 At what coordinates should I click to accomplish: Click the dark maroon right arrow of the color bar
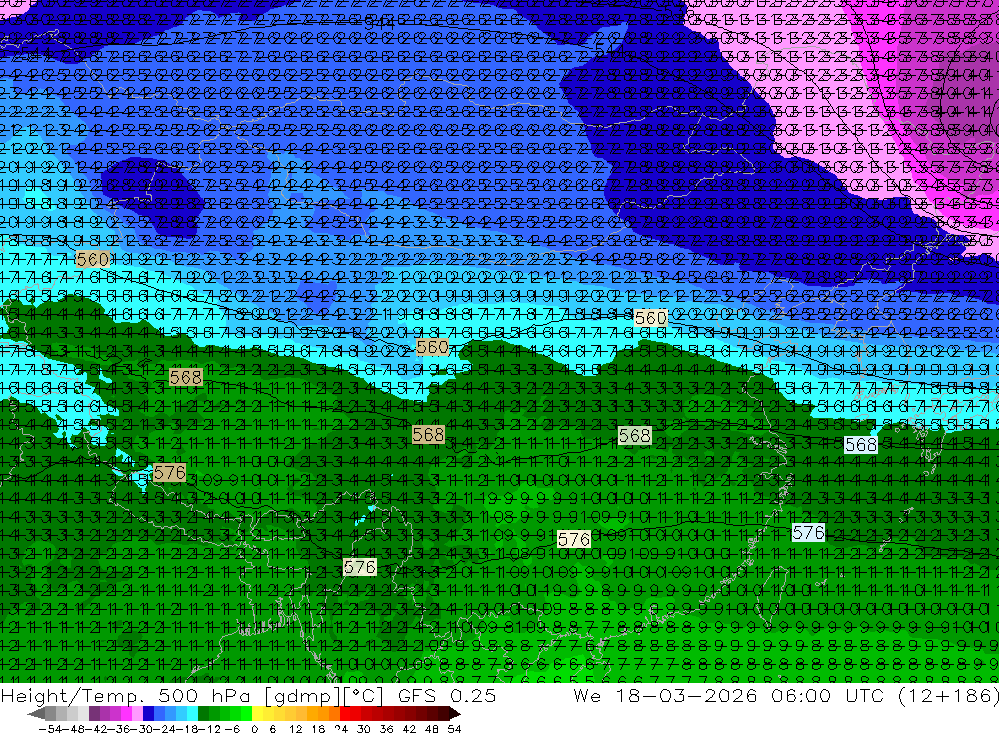[x=455, y=714]
